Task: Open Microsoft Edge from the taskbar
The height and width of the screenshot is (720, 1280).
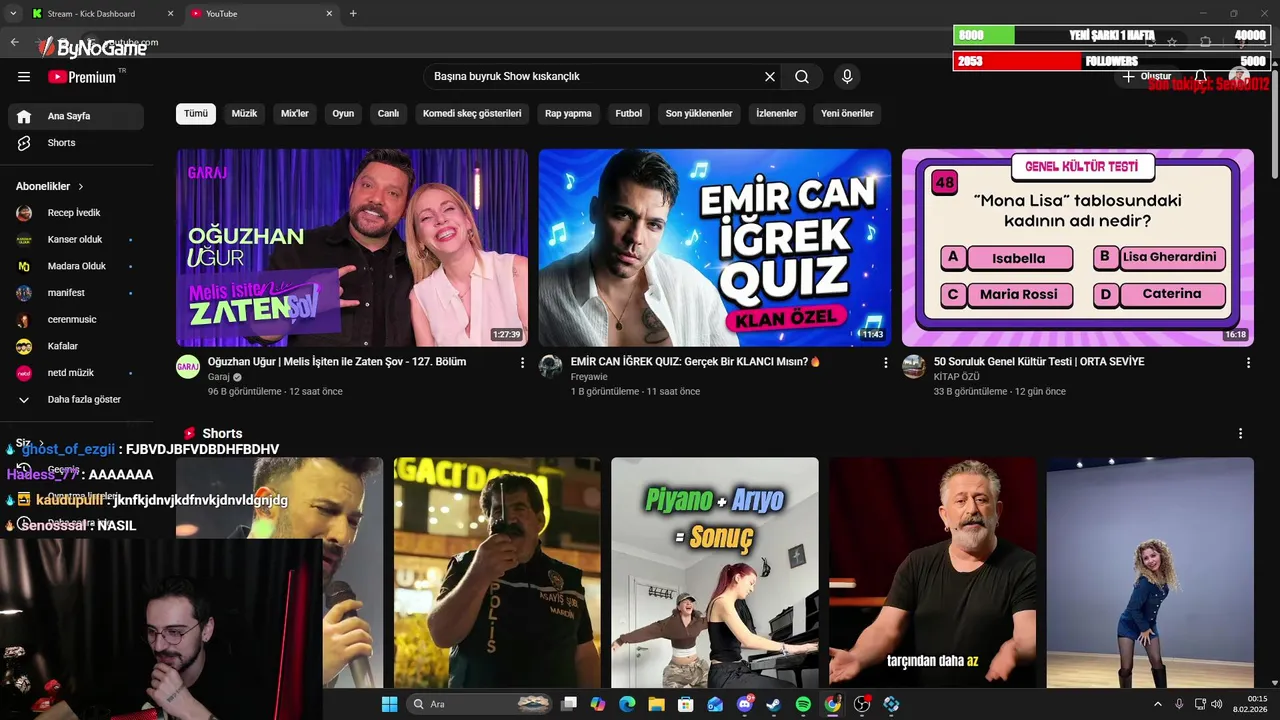Action: (x=627, y=704)
